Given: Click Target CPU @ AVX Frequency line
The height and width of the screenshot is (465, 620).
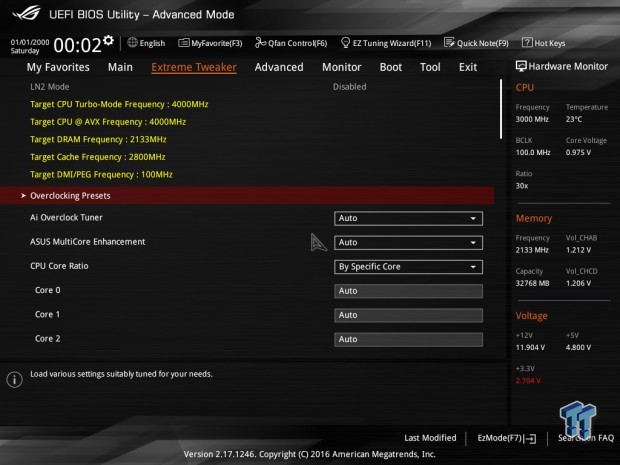Looking at the screenshot, I should [x=108, y=122].
